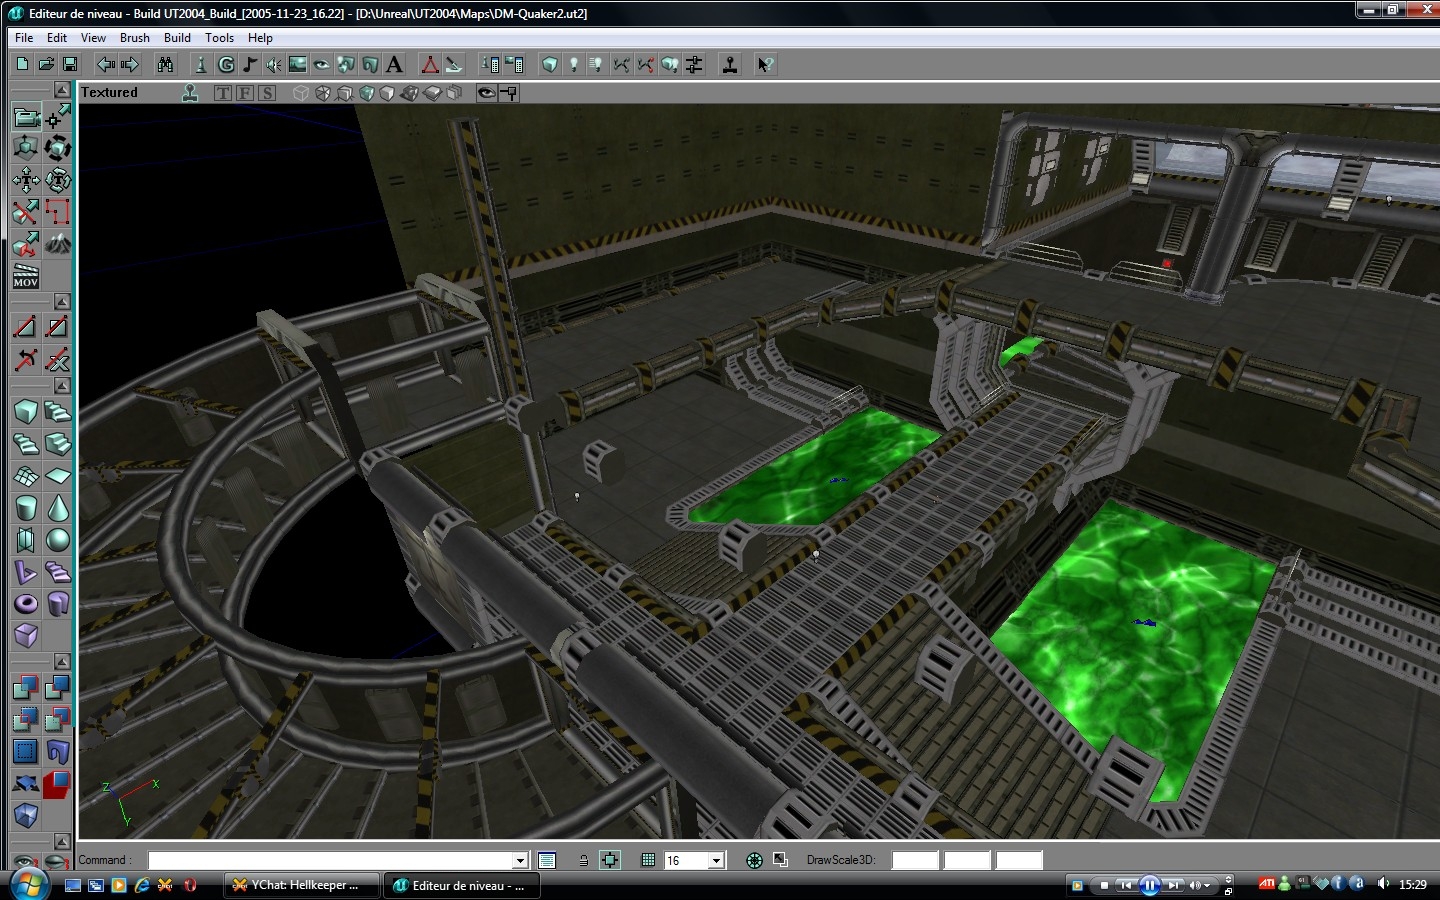This screenshot has height=900, width=1440.
Task: Open the 2D Shape Editor
Action: (430, 65)
